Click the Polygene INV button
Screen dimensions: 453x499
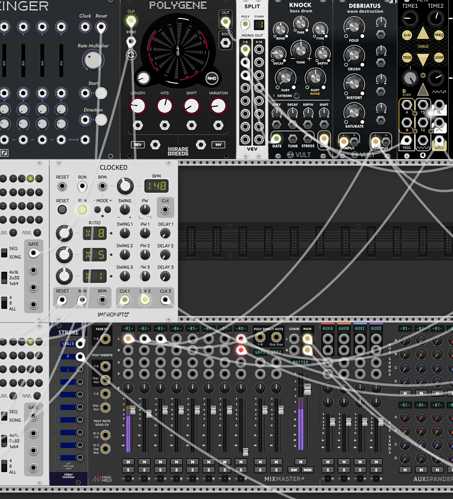pyautogui.click(x=218, y=145)
